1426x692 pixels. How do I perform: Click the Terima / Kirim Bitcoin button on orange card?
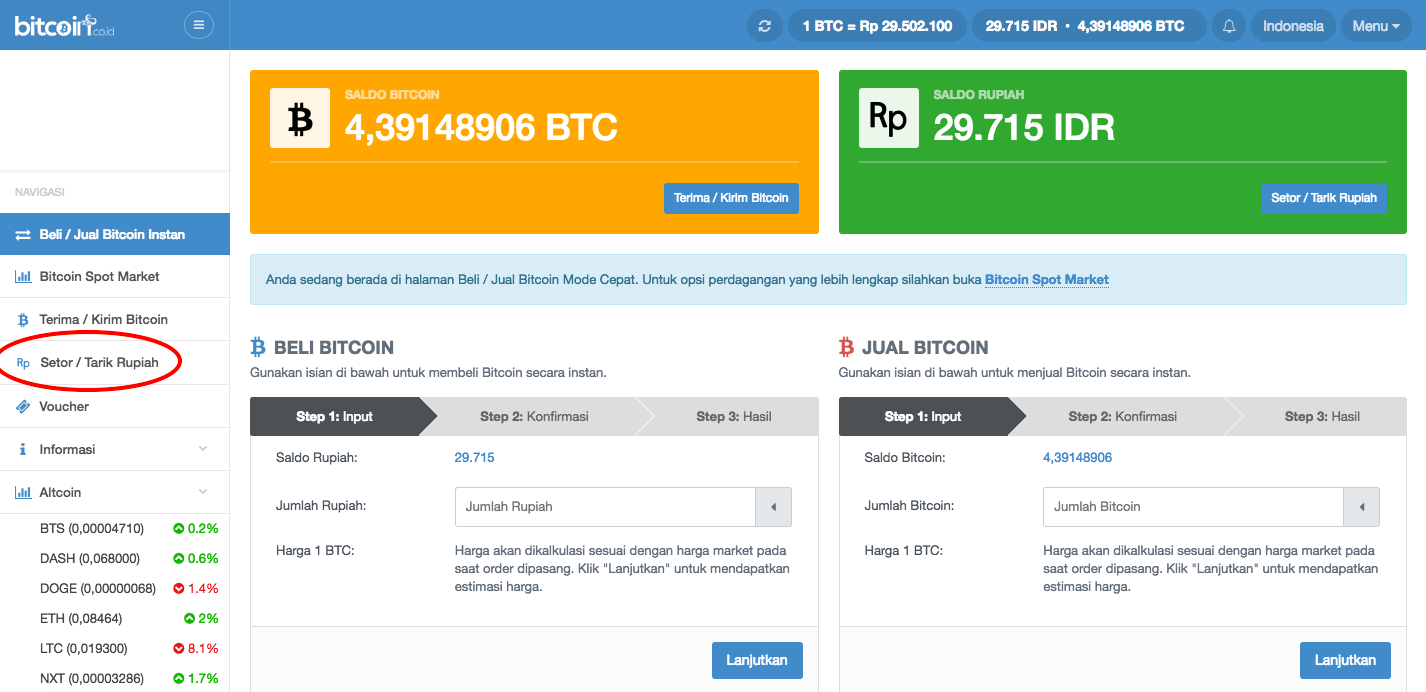click(731, 198)
